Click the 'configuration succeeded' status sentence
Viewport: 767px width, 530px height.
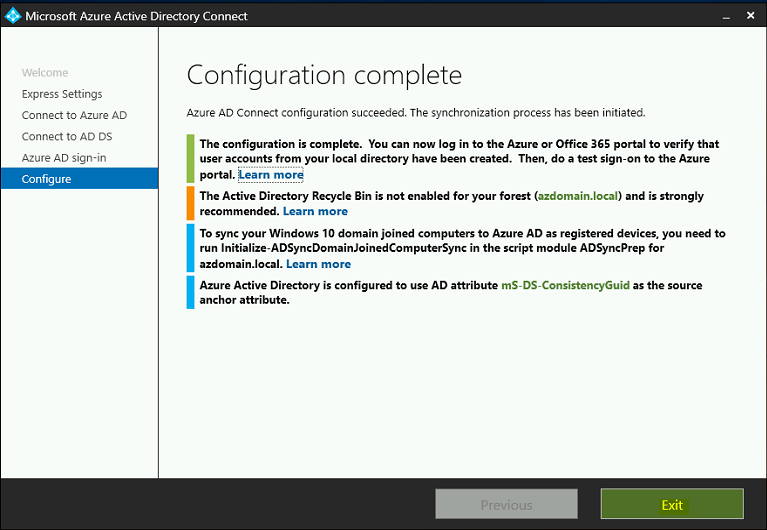[x=416, y=113]
